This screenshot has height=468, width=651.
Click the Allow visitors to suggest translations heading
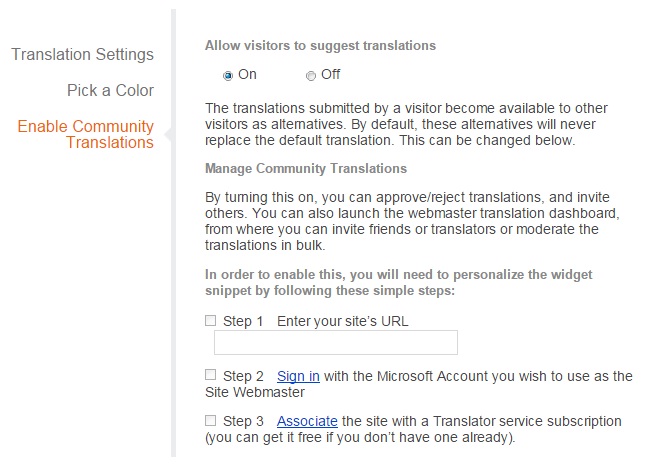tap(320, 45)
